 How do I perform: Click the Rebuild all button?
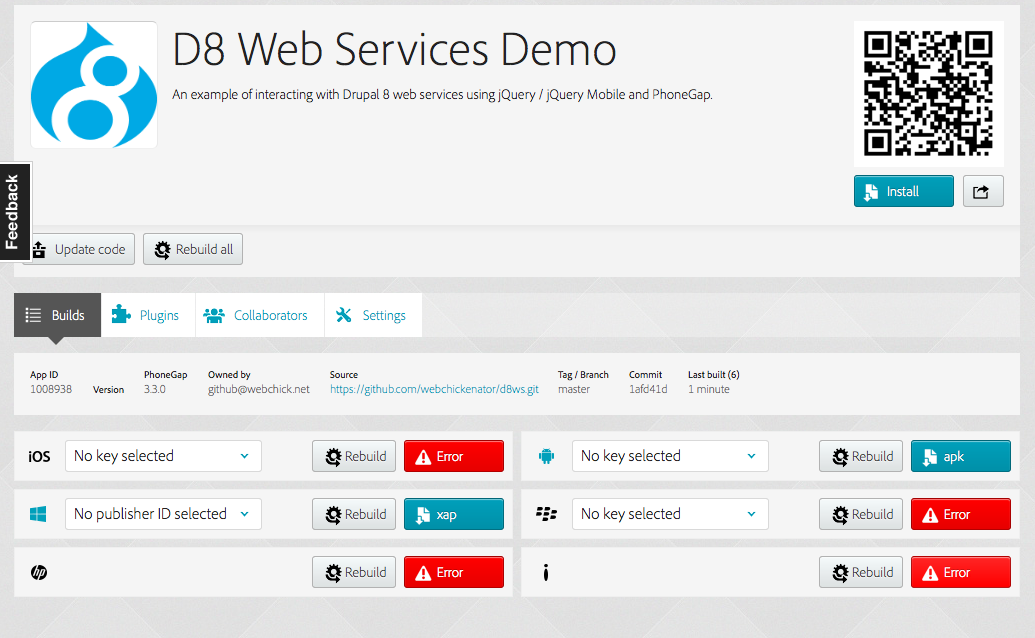[193, 249]
